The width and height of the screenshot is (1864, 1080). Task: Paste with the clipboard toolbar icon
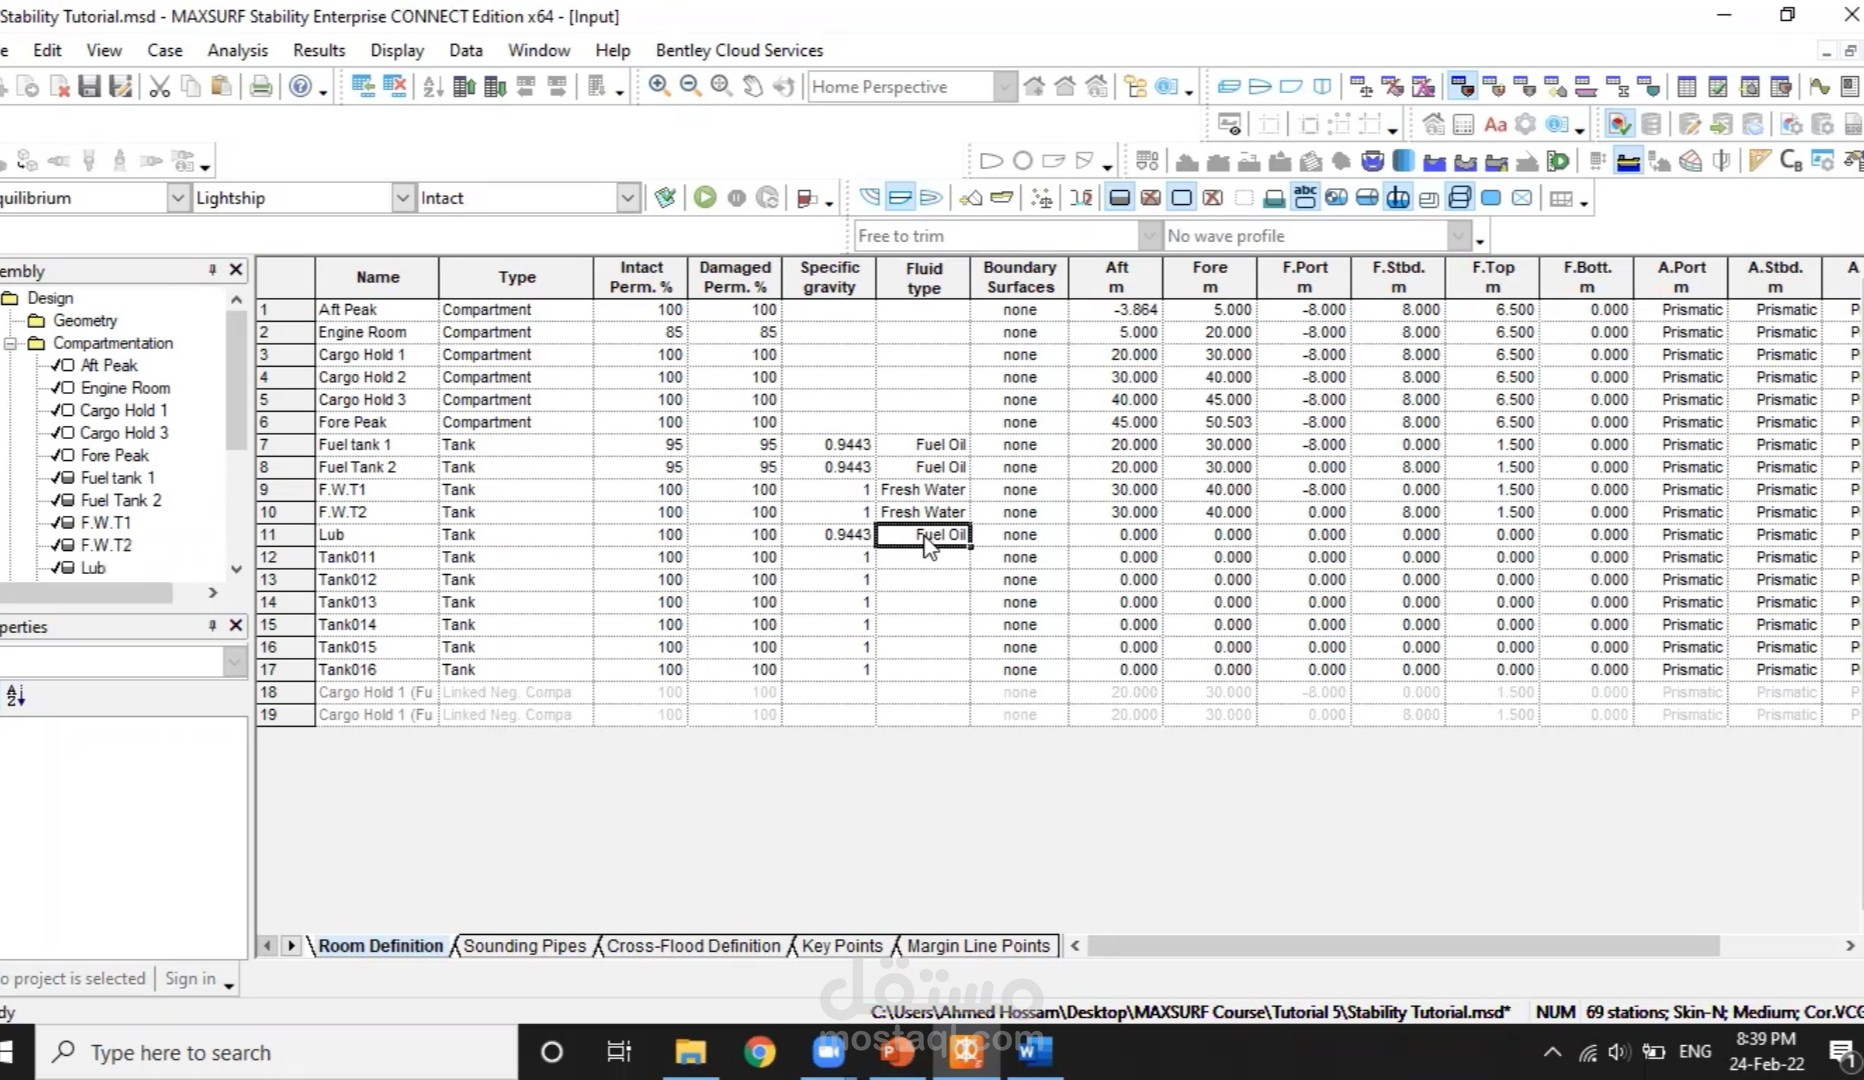coord(222,87)
